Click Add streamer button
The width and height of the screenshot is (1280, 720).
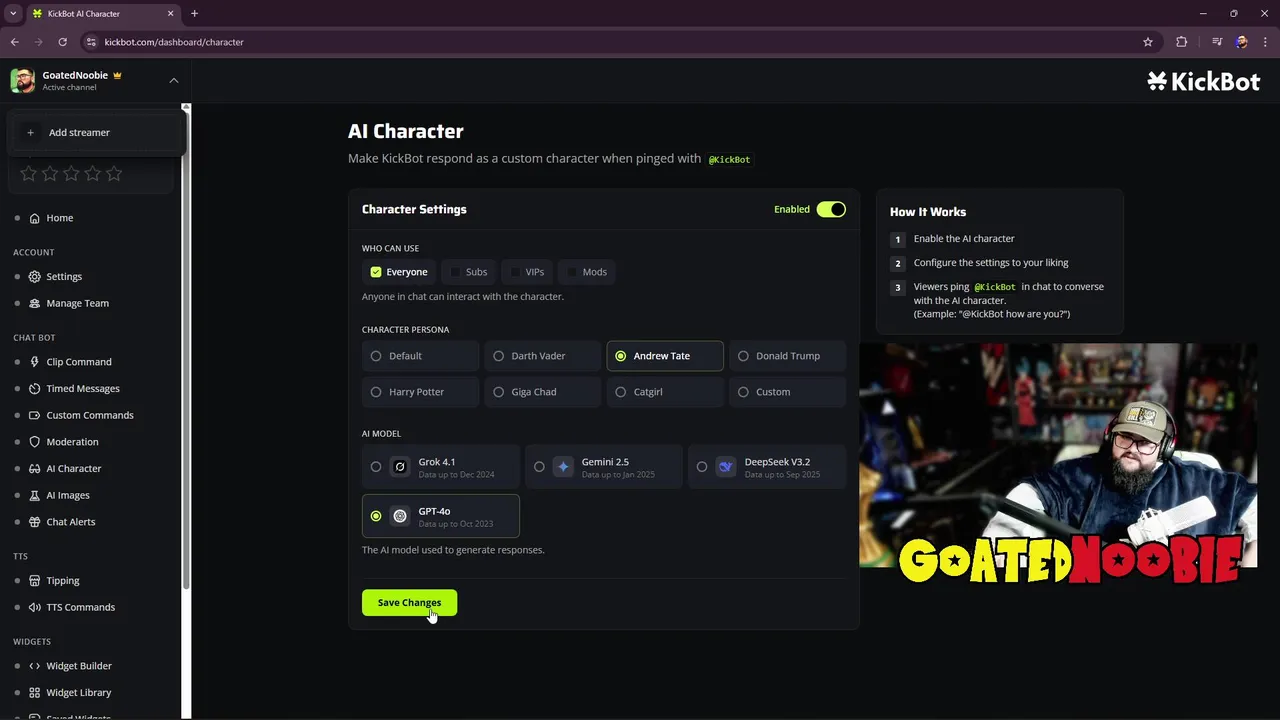coord(96,132)
